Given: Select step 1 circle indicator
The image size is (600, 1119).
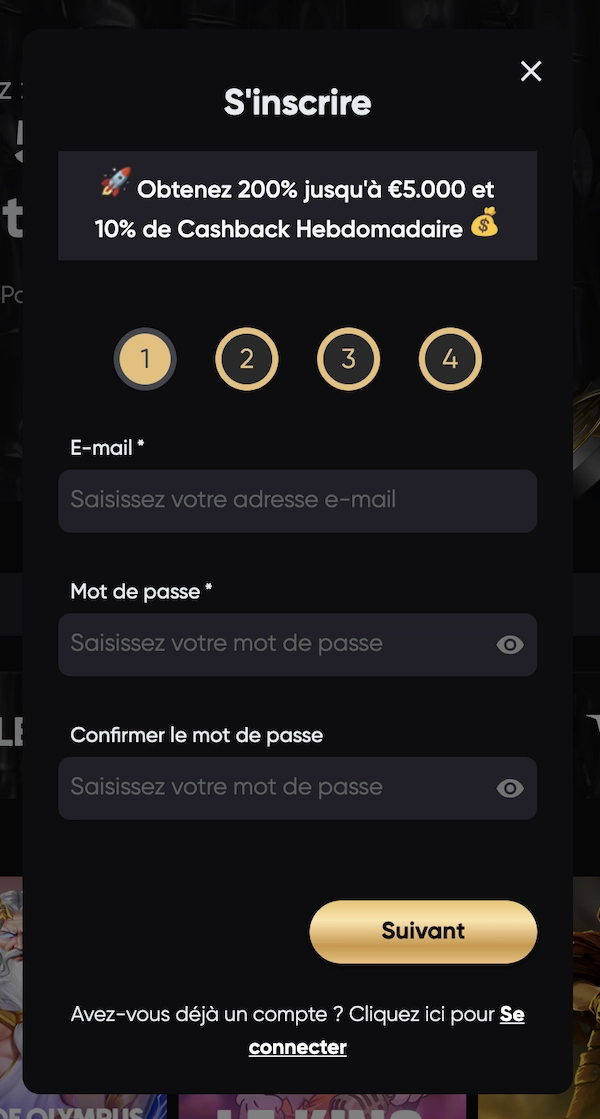Looking at the screenshot, I should click(146, 359).
